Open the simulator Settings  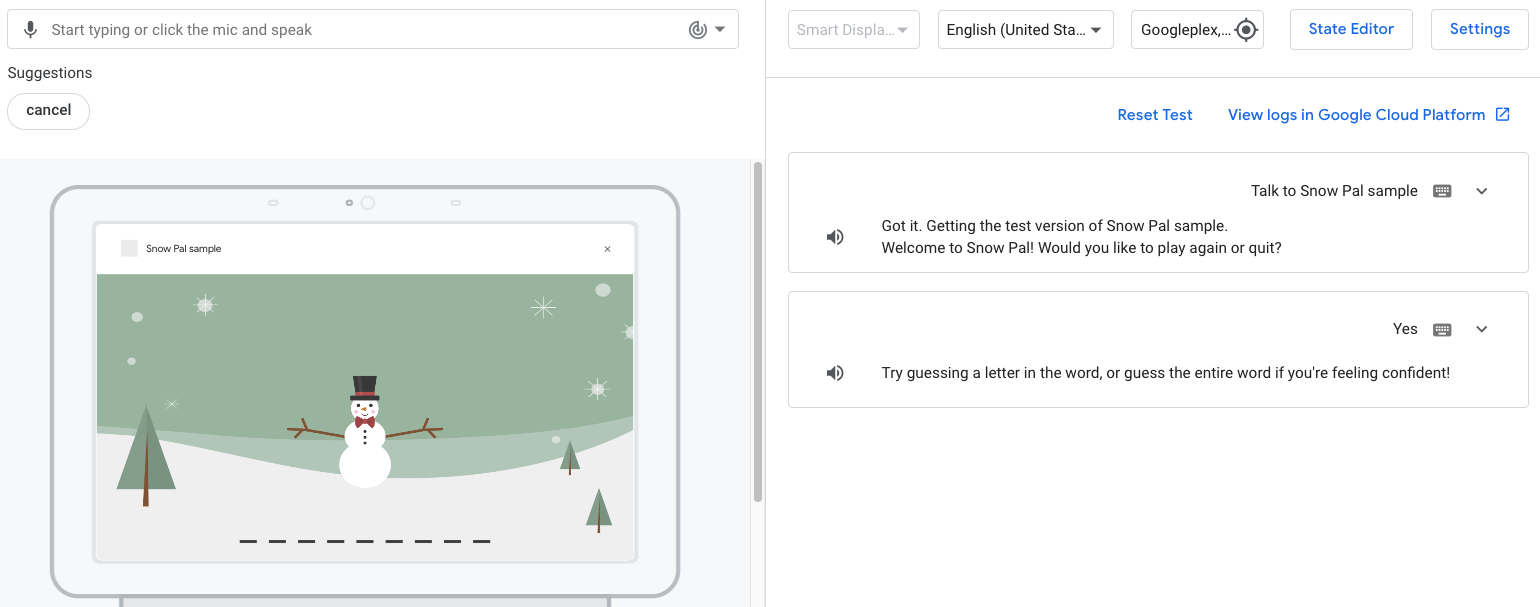coord(1479,29)
